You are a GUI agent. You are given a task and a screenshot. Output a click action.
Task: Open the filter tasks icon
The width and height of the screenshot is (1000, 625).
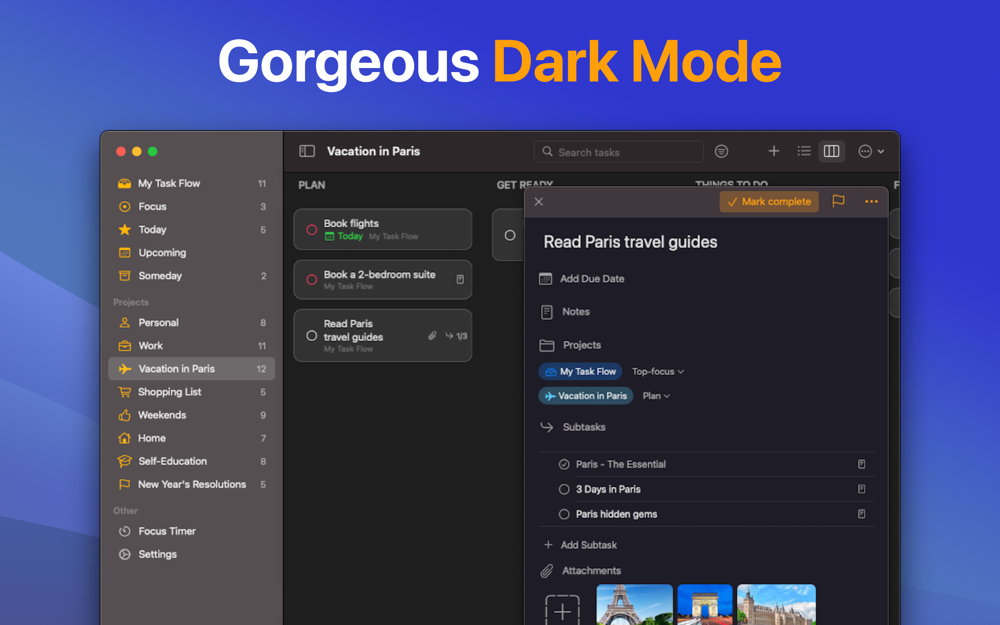(721, 151)
